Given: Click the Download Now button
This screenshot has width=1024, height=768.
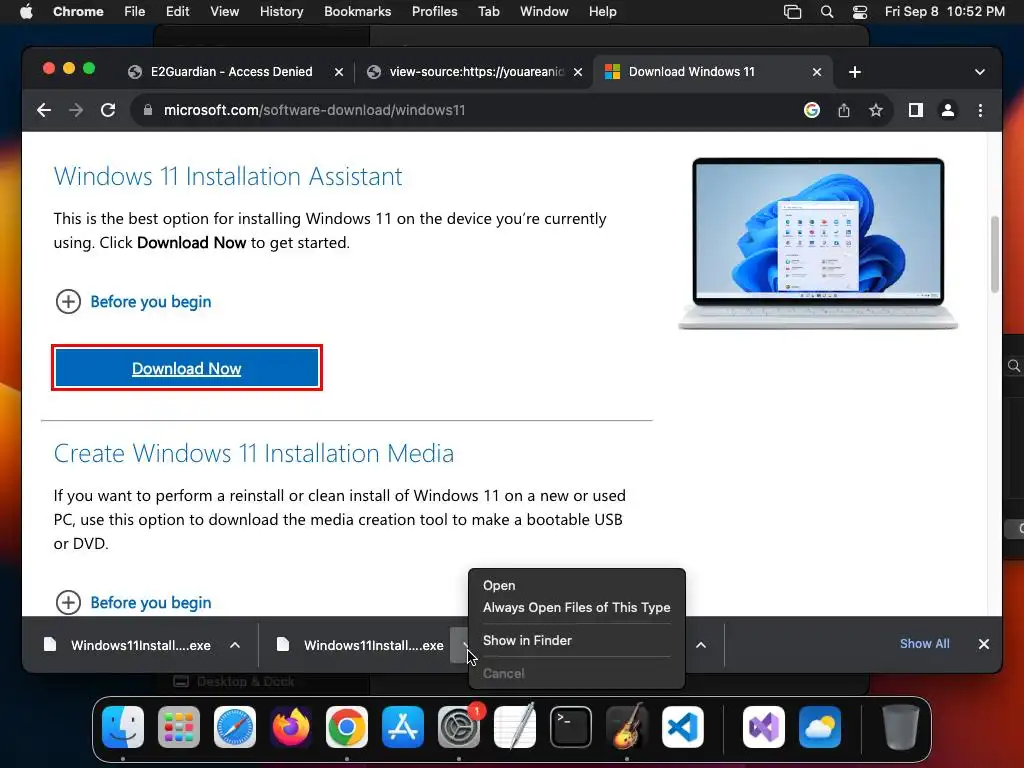Looking at the screenshot, I should pyautogui.click(x=187, y=368).
